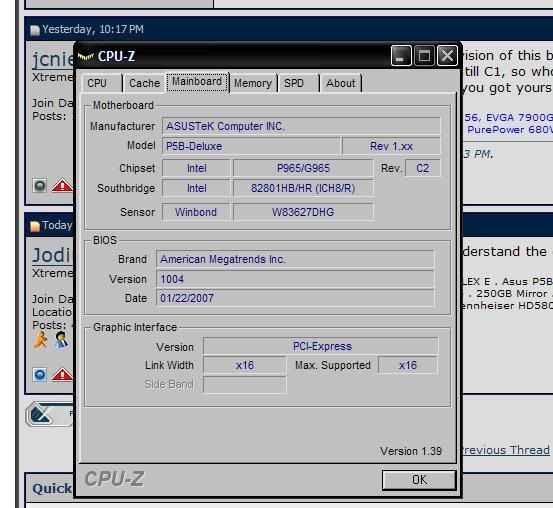The height and width of the screenshot is (508, 553).
Task: Click the chipset revision C2 field
Action: 423,168
